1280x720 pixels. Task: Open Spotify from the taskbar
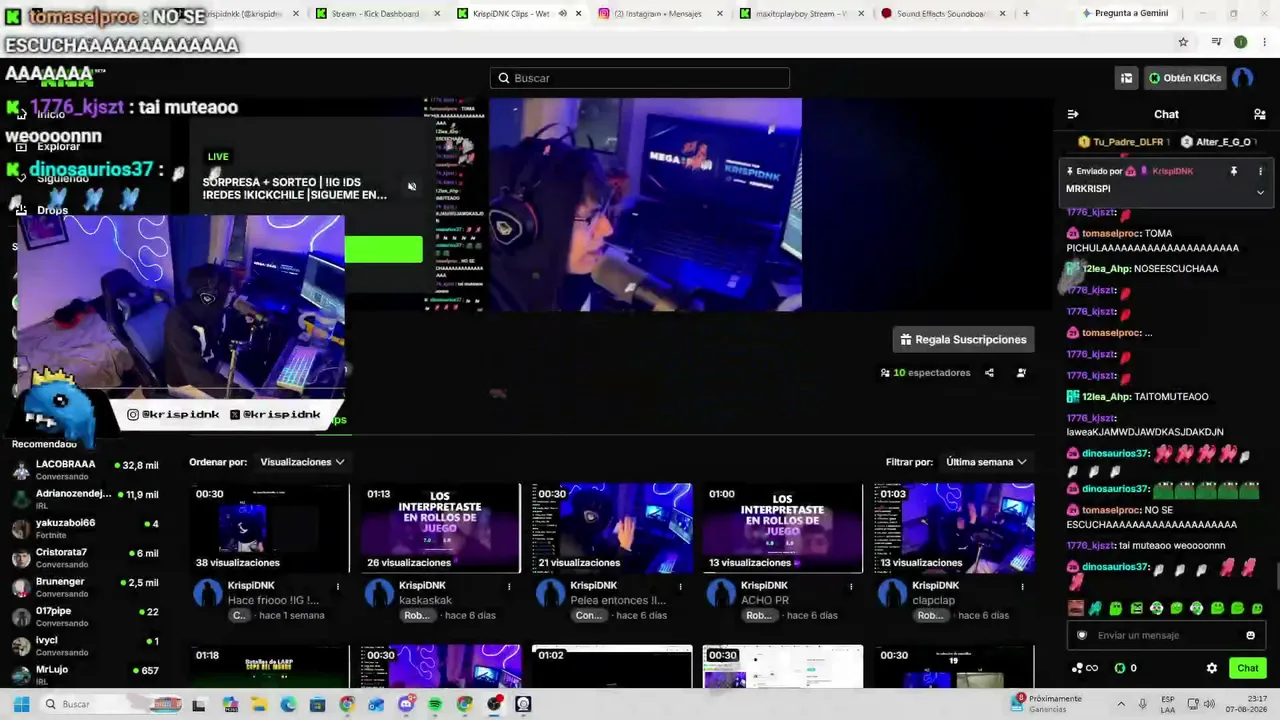435,704
